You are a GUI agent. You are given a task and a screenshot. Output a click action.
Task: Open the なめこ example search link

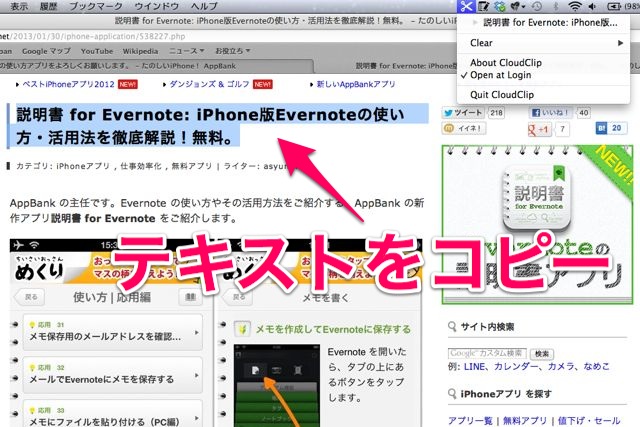596,367
